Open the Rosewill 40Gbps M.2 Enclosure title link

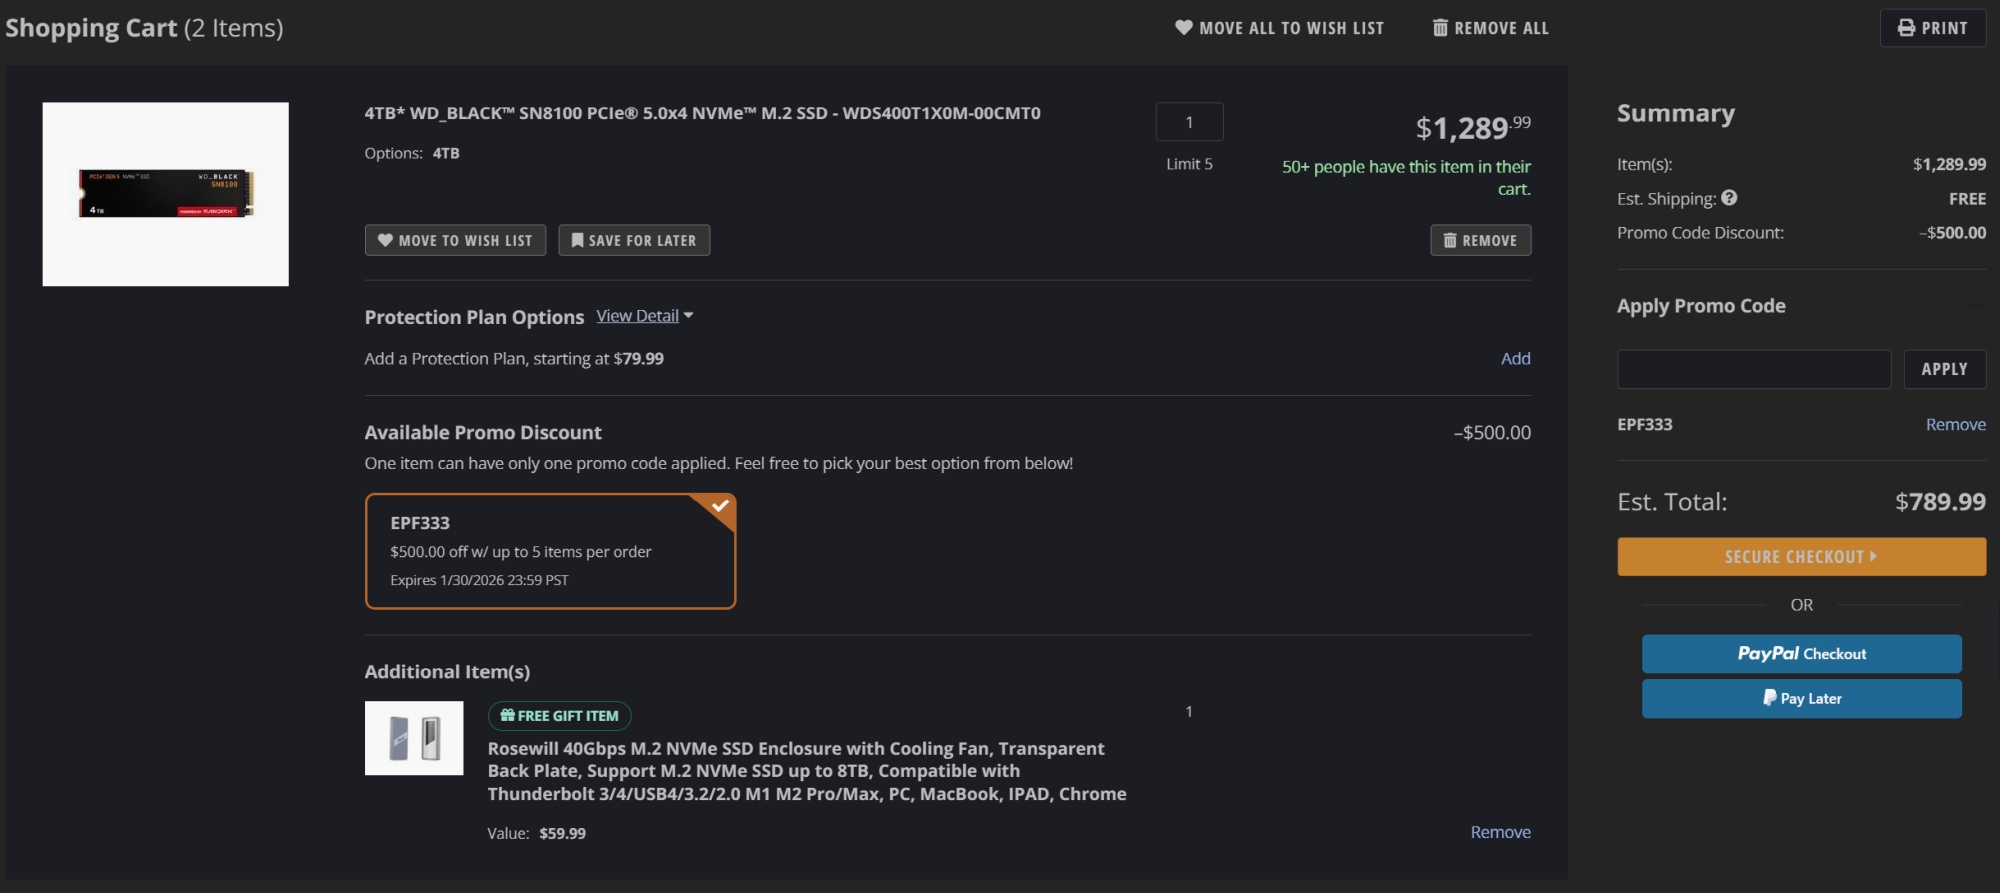click(x=807, y=771)
